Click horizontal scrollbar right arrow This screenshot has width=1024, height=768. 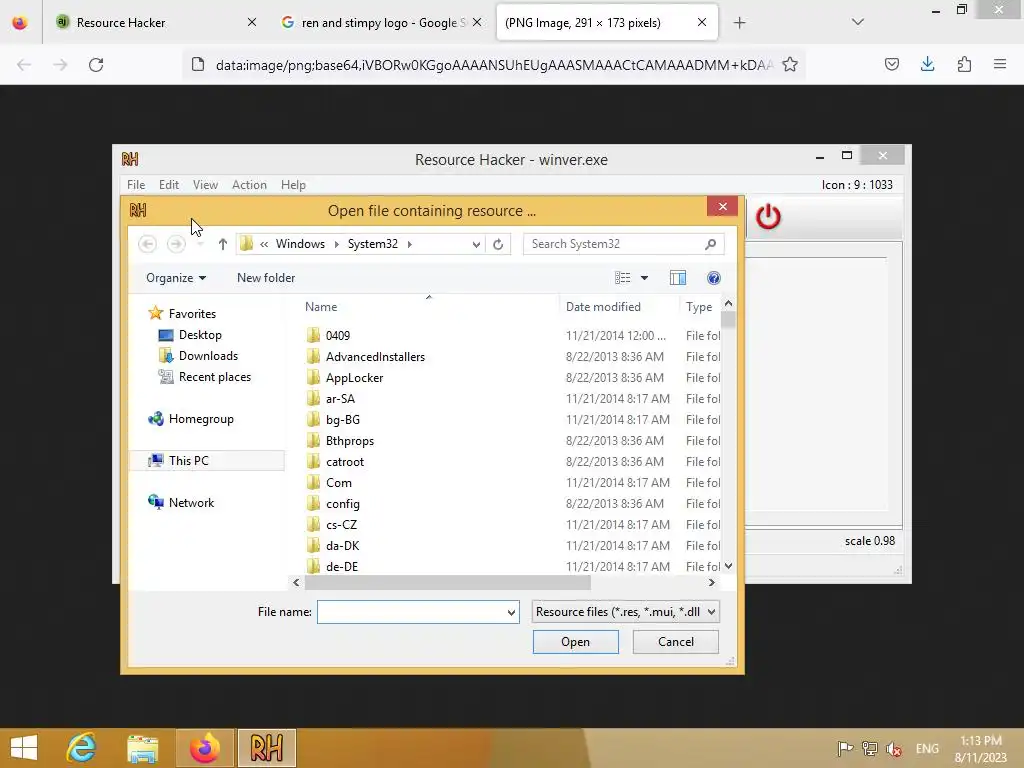[712, 583]
